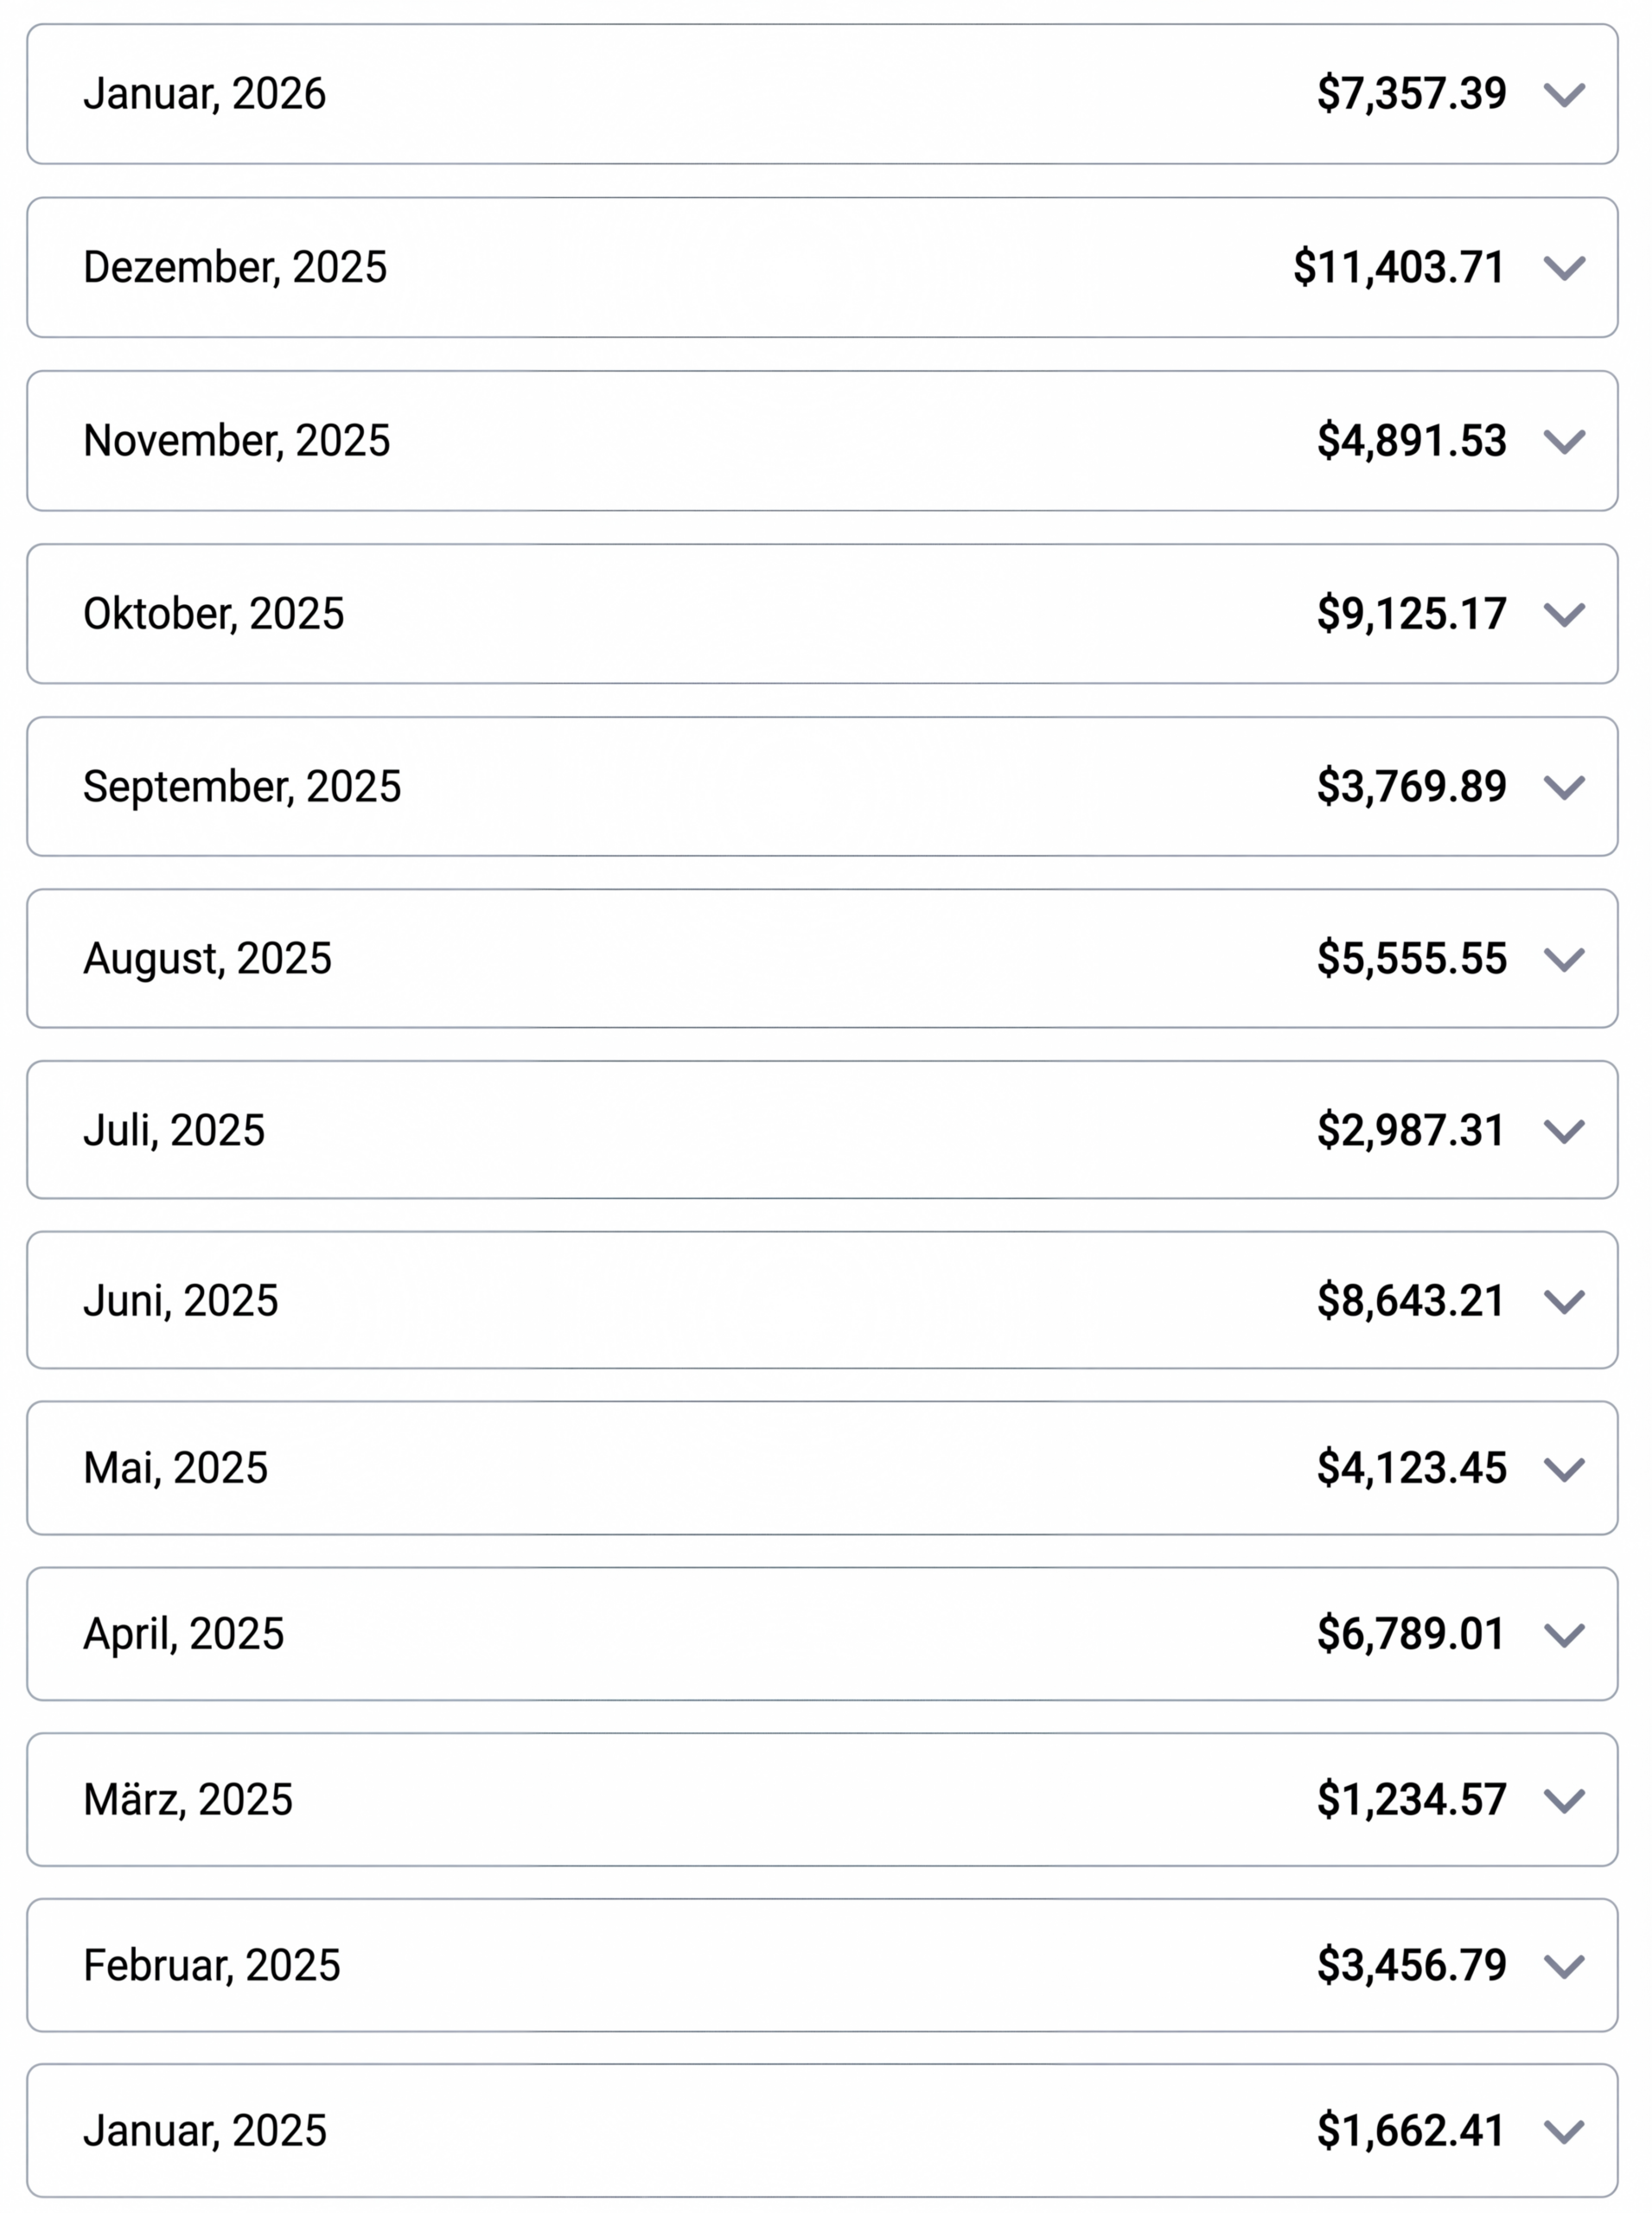This screenshot has width=1652, height=2213.
Task: Expand August, 2025 using its chevron
Action: point(1563,959)
